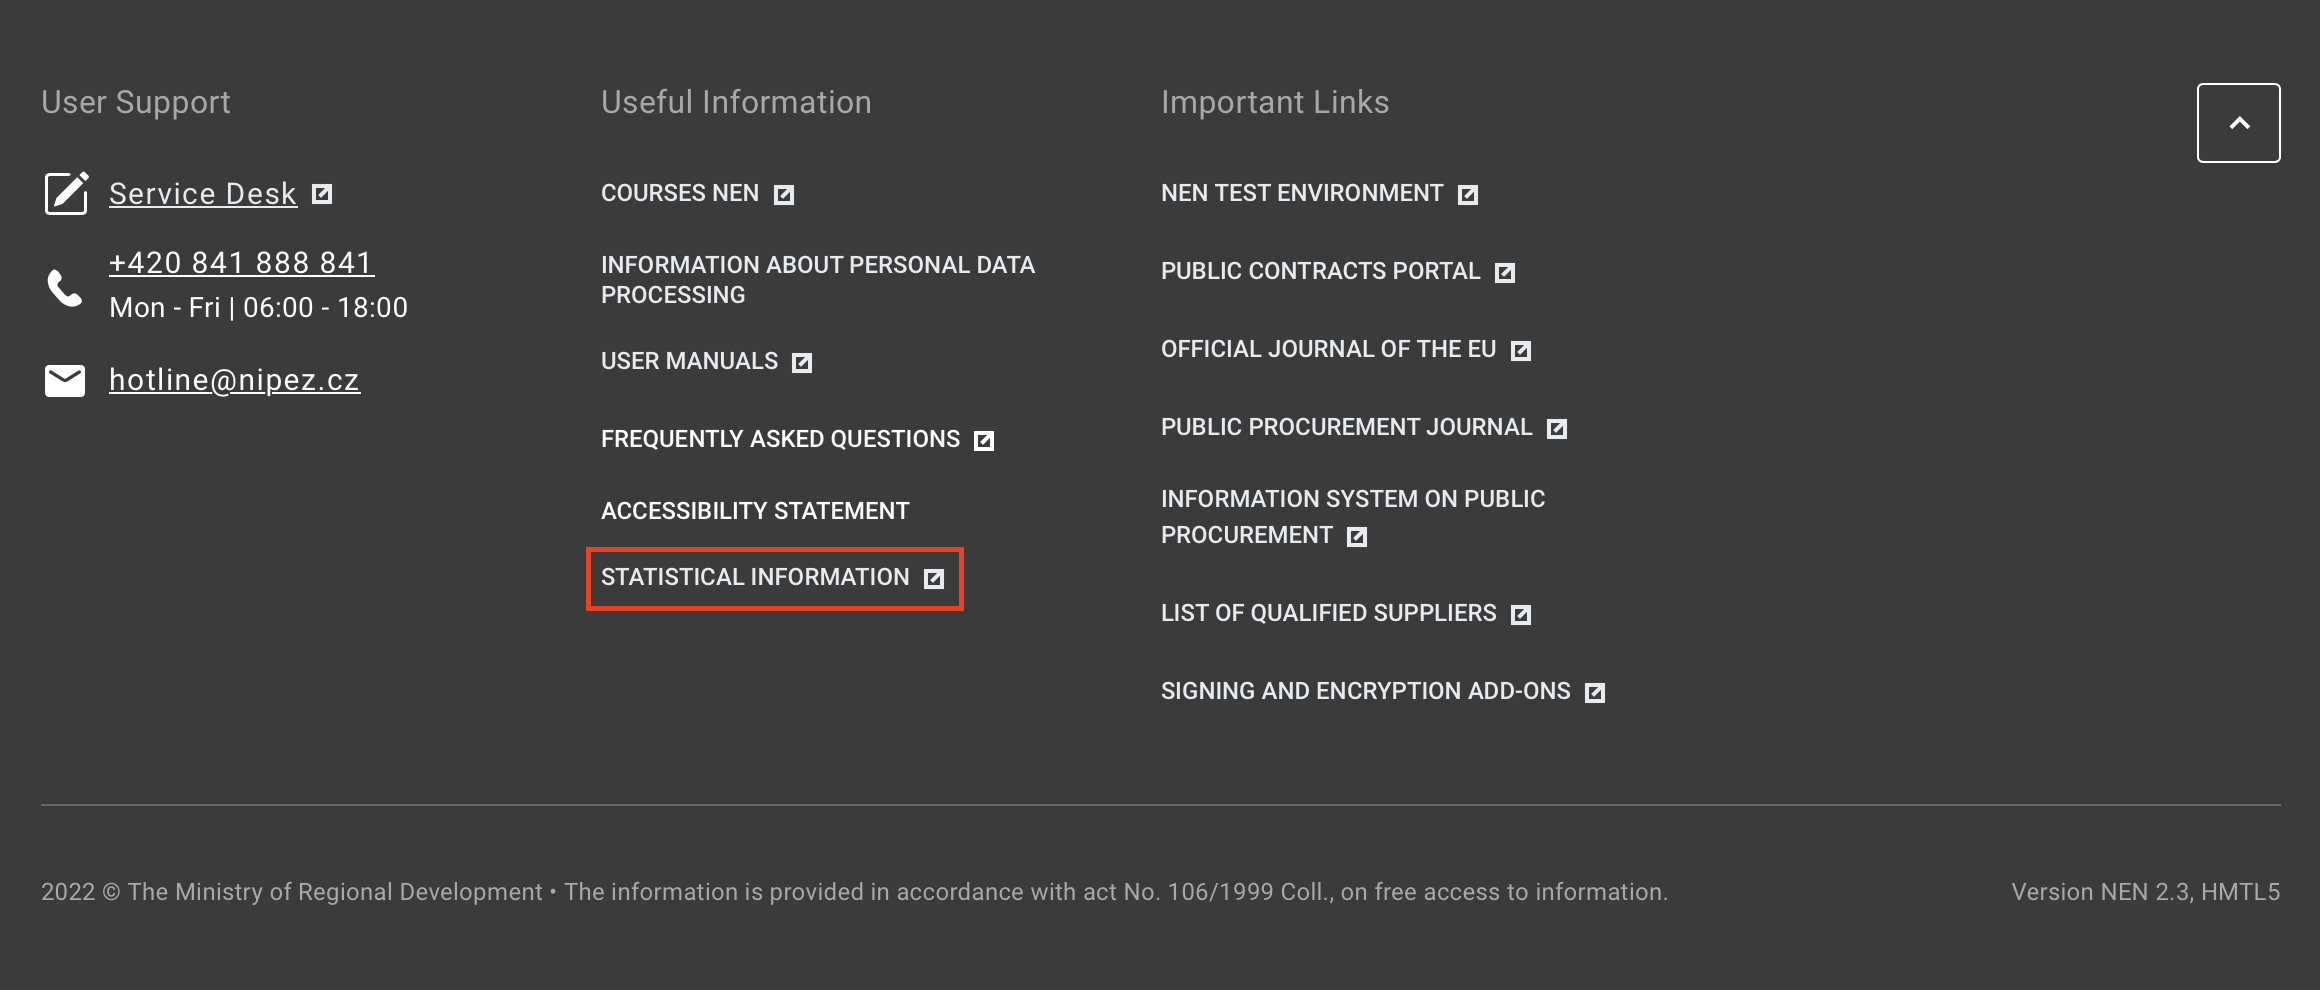Open Official Journal of the EU
2320x990 pixels.
(1328, 349)
